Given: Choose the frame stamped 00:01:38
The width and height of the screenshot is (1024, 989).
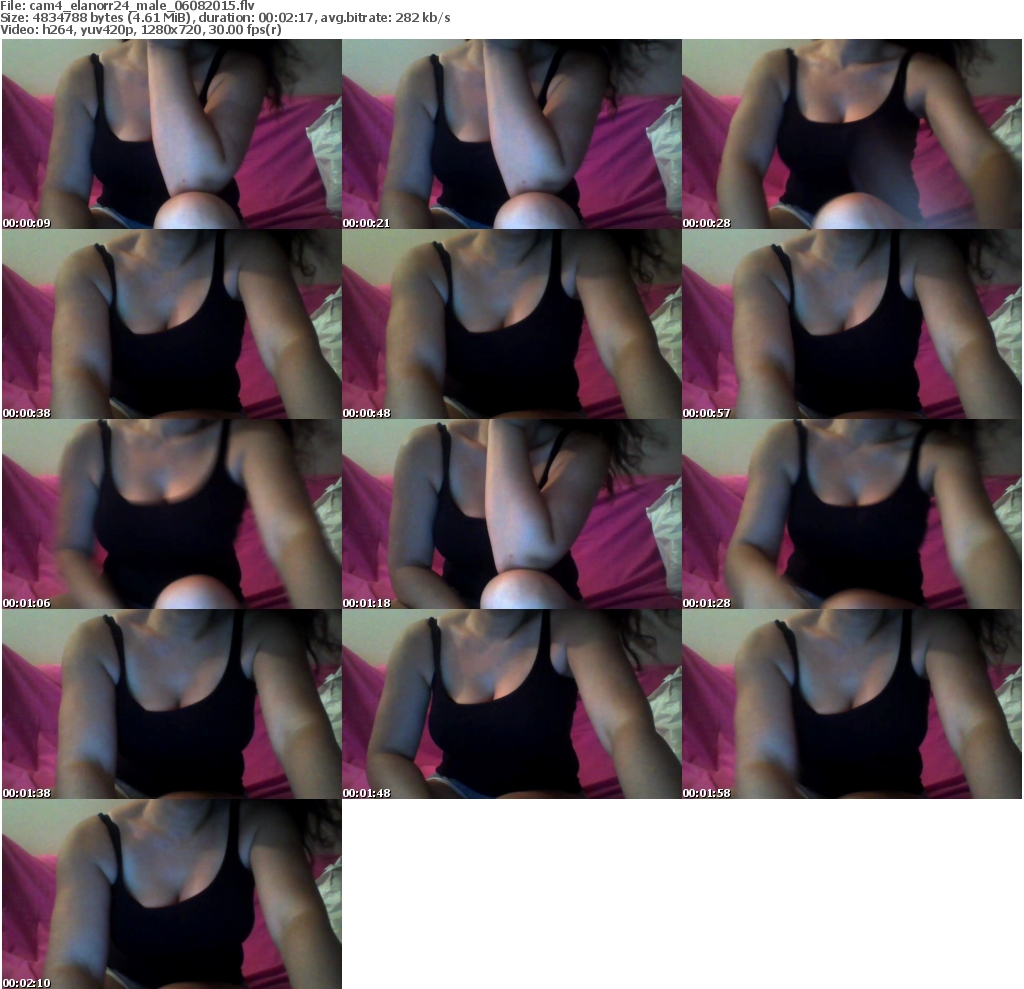Looking at the screenshot, I should [x=172, y=704].
